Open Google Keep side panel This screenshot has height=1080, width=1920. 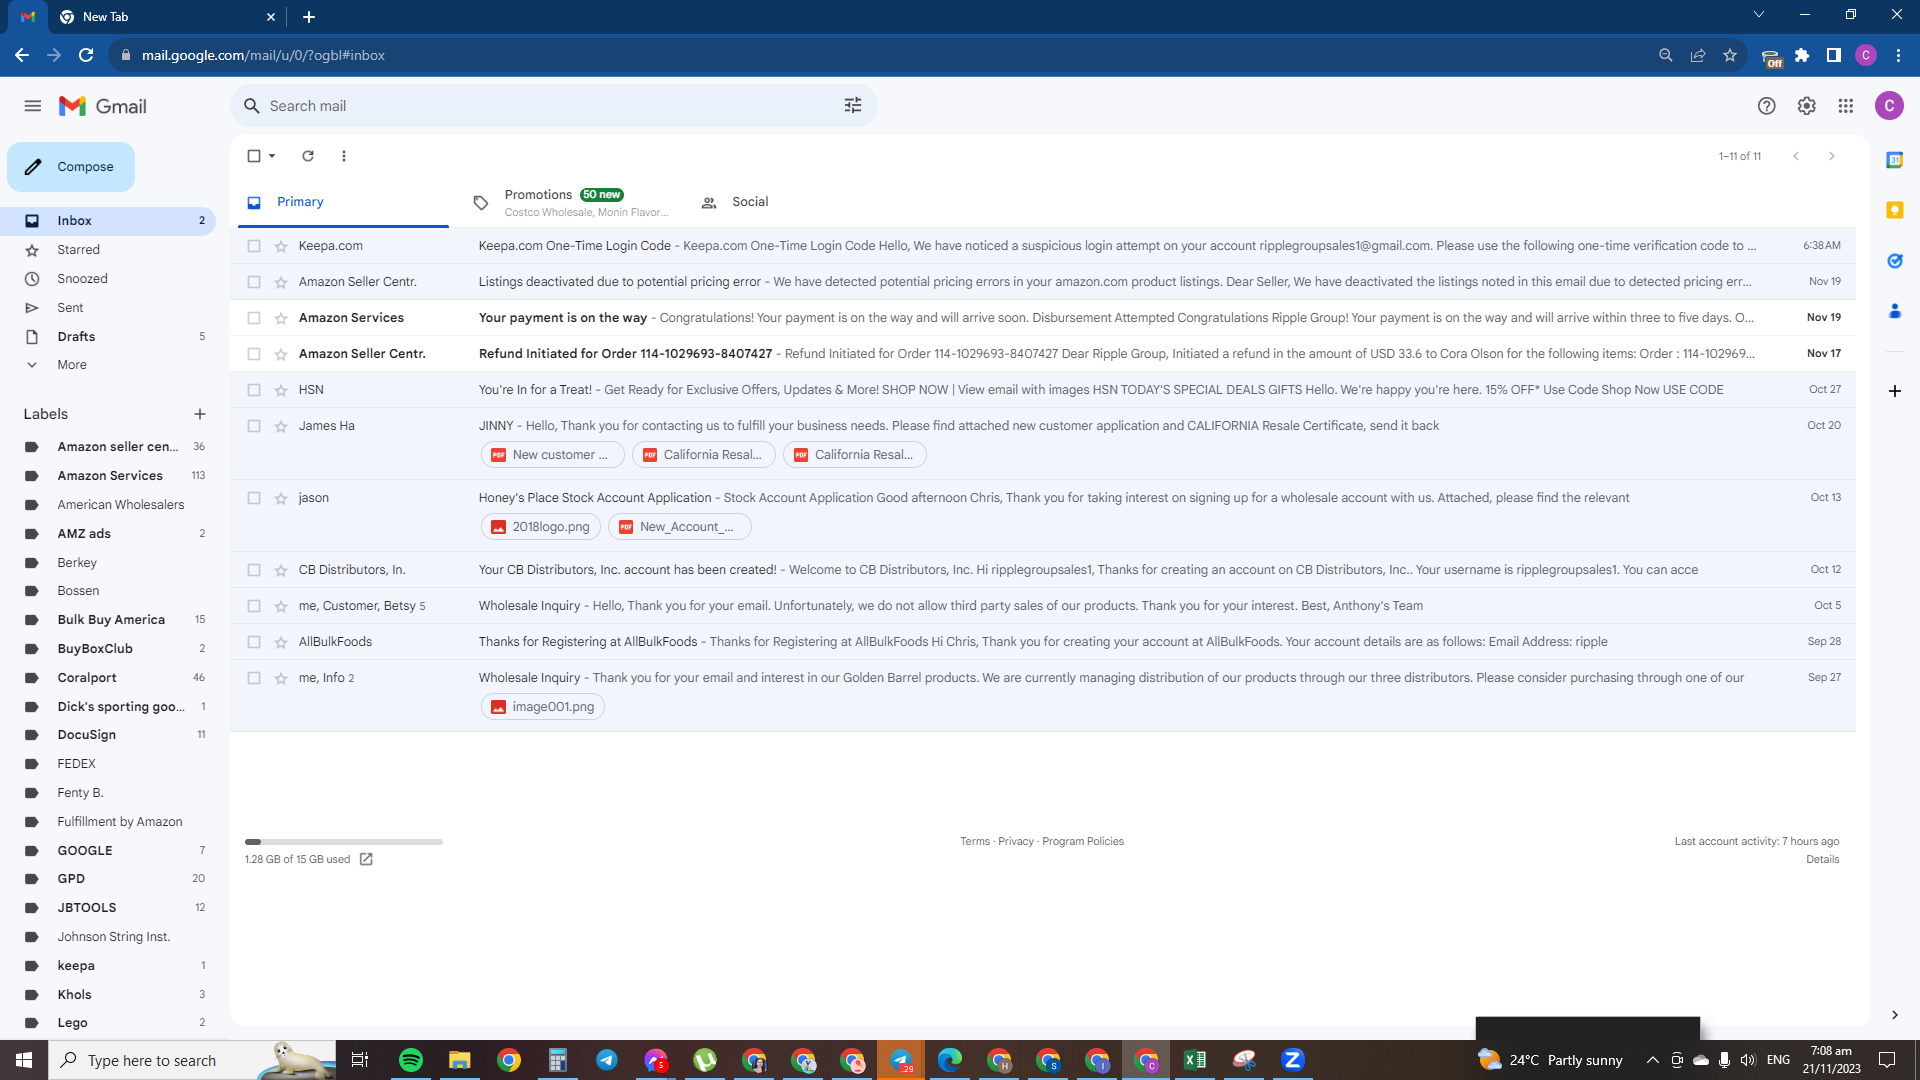click(x=1895, y=210)
